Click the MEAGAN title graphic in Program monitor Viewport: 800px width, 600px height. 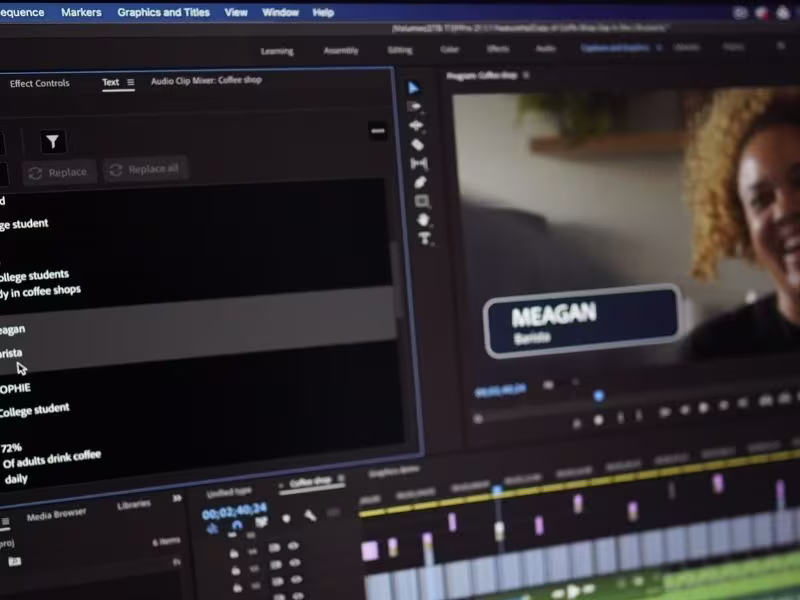coord(583,321)
